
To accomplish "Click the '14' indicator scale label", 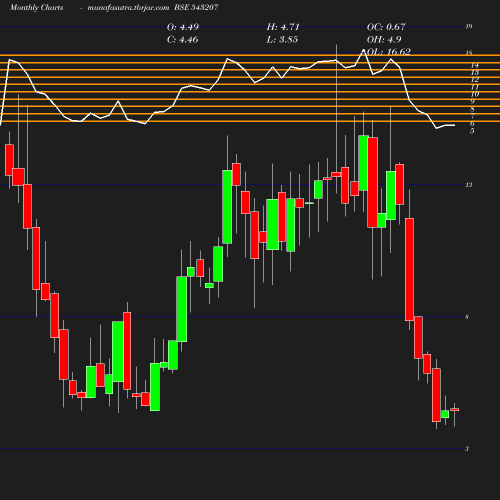I will pos(475,65).
